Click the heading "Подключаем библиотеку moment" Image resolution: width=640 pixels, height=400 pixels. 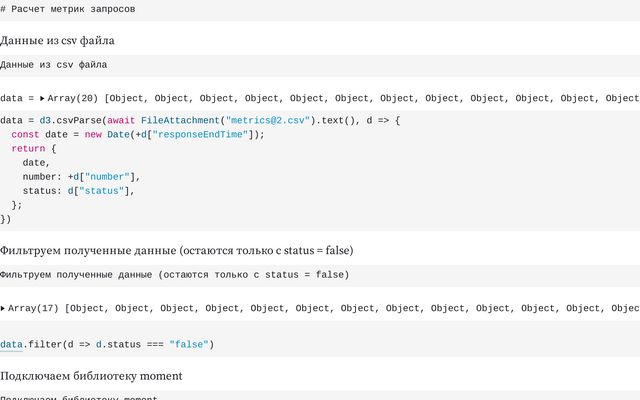pyautogui.click(x=91, y=376)
